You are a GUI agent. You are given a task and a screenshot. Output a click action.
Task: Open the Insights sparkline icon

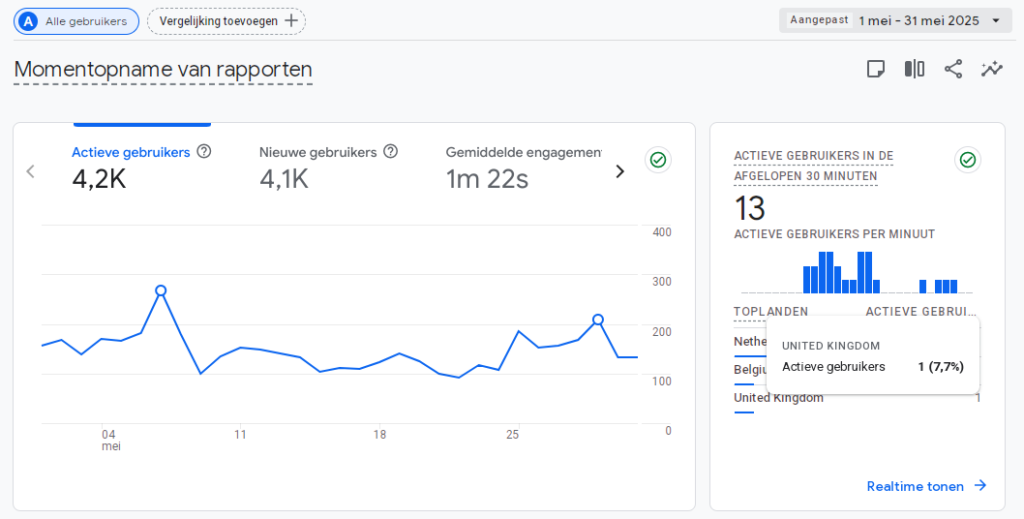[x=991, y=69]
